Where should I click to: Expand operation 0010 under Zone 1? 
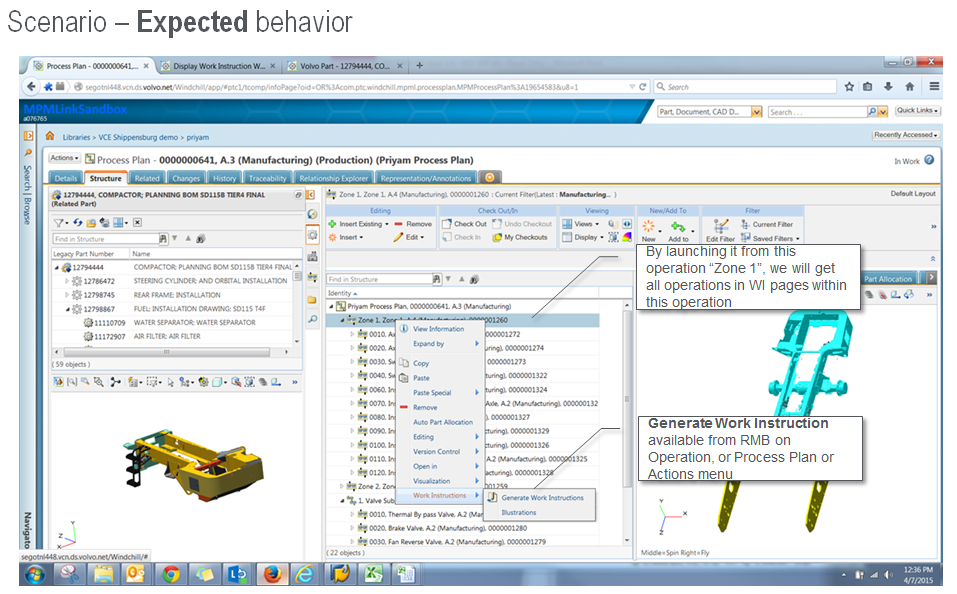pos(352,334)
